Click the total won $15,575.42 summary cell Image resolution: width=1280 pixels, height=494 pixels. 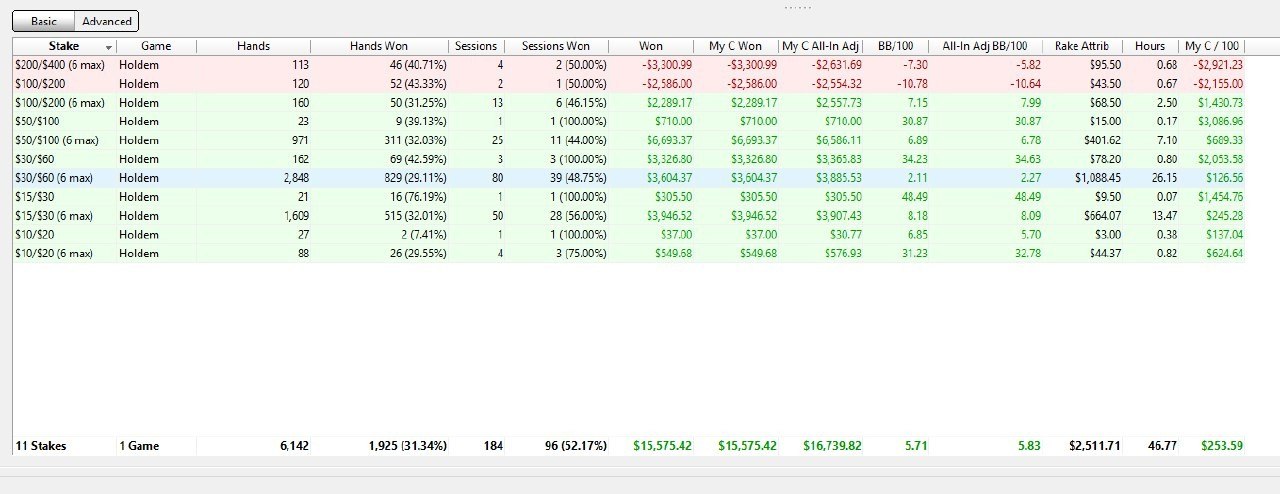(662, 446)
